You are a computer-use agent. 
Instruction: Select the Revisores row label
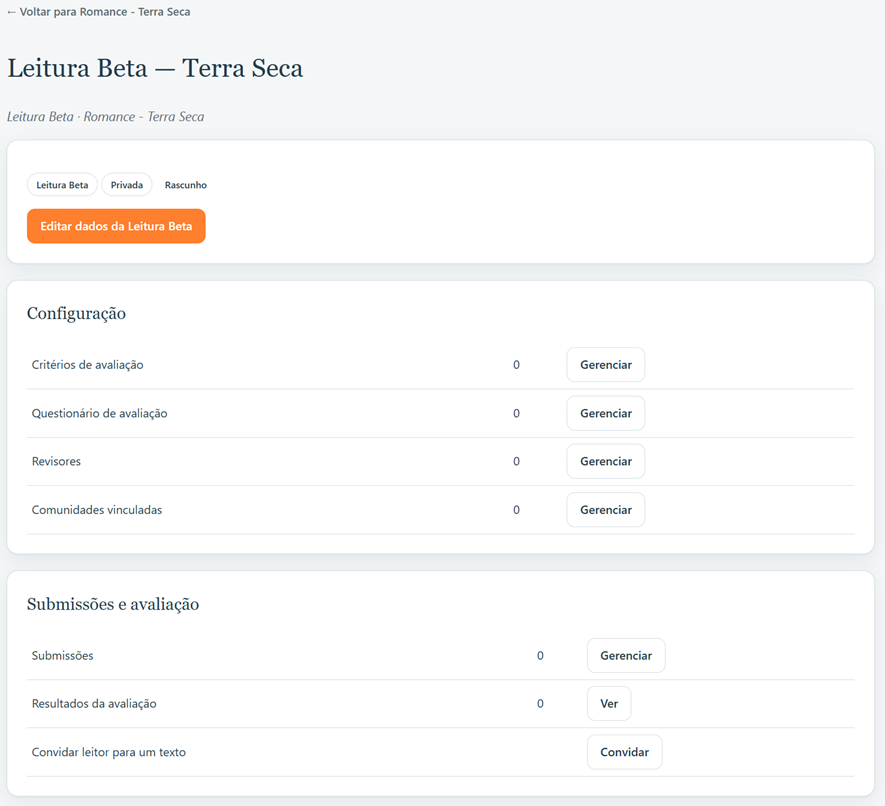56,461
